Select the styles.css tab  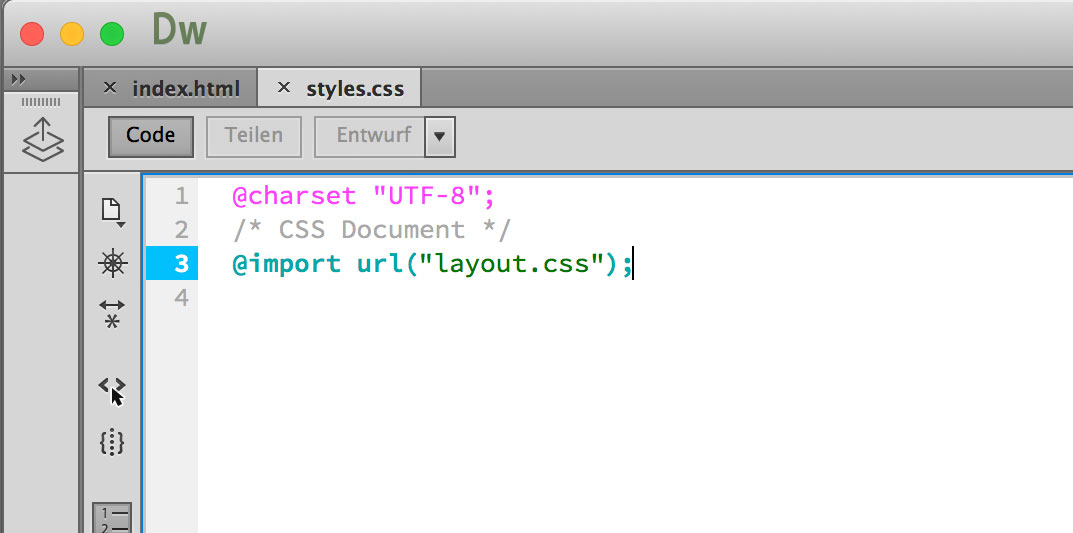355,88
